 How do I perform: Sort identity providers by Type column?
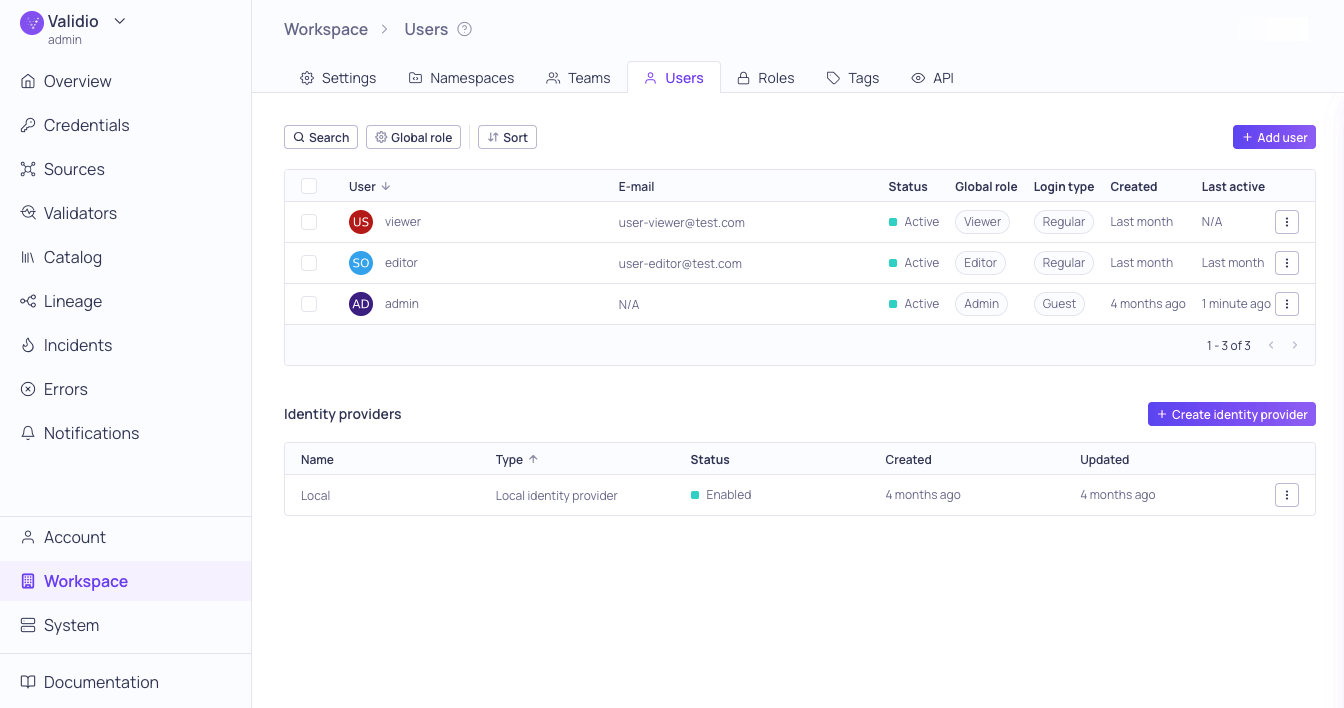[x=517, y=460]
